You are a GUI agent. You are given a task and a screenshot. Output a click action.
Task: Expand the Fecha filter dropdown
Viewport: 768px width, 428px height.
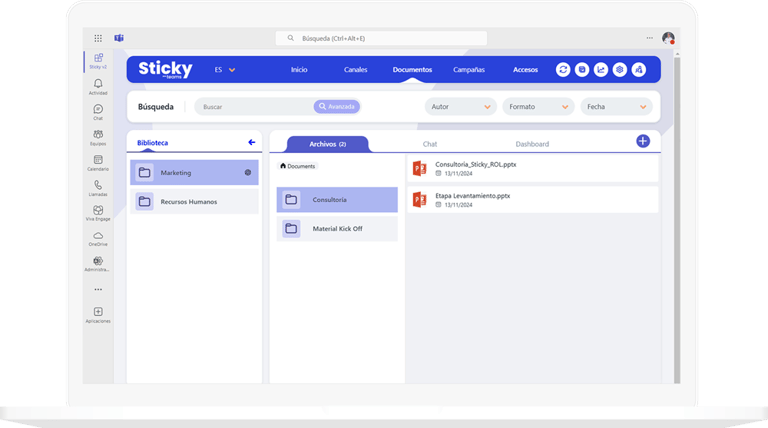616,106
